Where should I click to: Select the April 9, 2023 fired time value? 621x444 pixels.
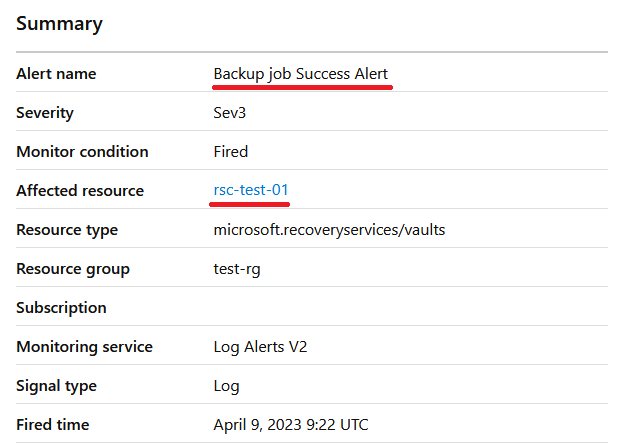[291, 425]
